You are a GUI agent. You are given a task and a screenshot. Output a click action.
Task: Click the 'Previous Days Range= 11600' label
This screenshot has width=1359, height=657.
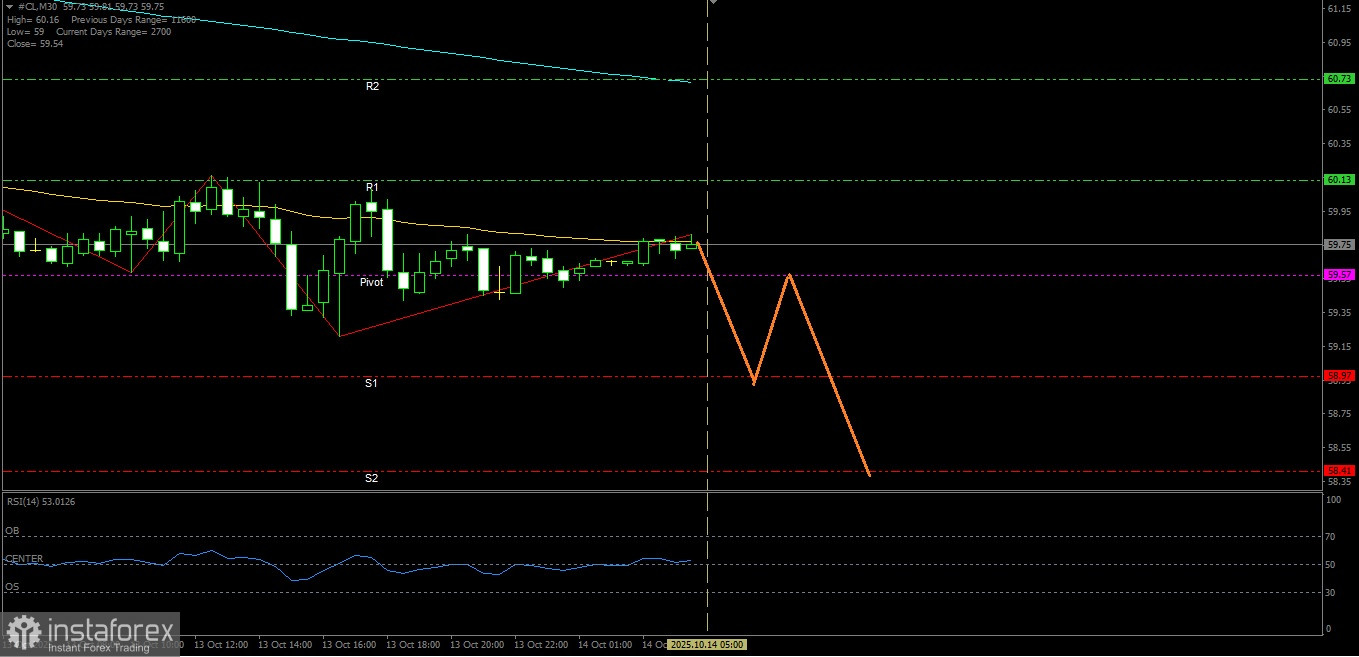(x=134, y=19)
